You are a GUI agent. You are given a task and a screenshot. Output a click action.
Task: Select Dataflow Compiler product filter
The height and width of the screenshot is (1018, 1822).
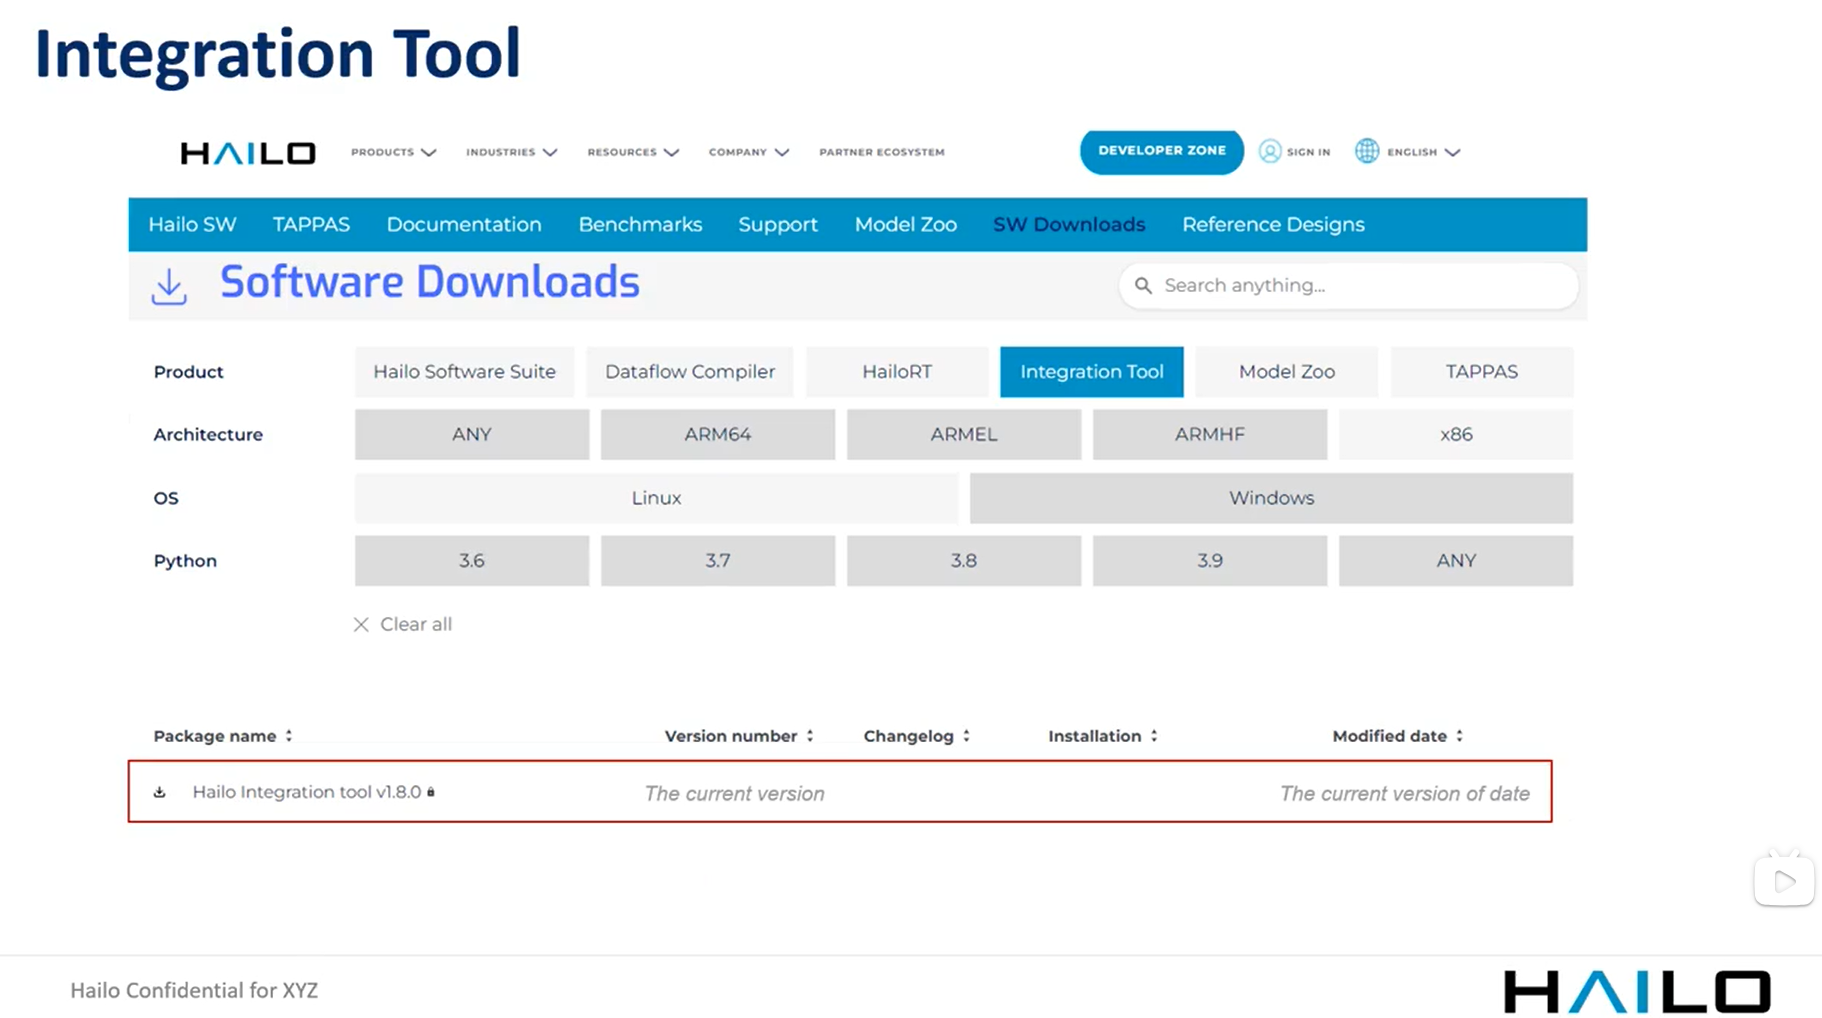690,372
